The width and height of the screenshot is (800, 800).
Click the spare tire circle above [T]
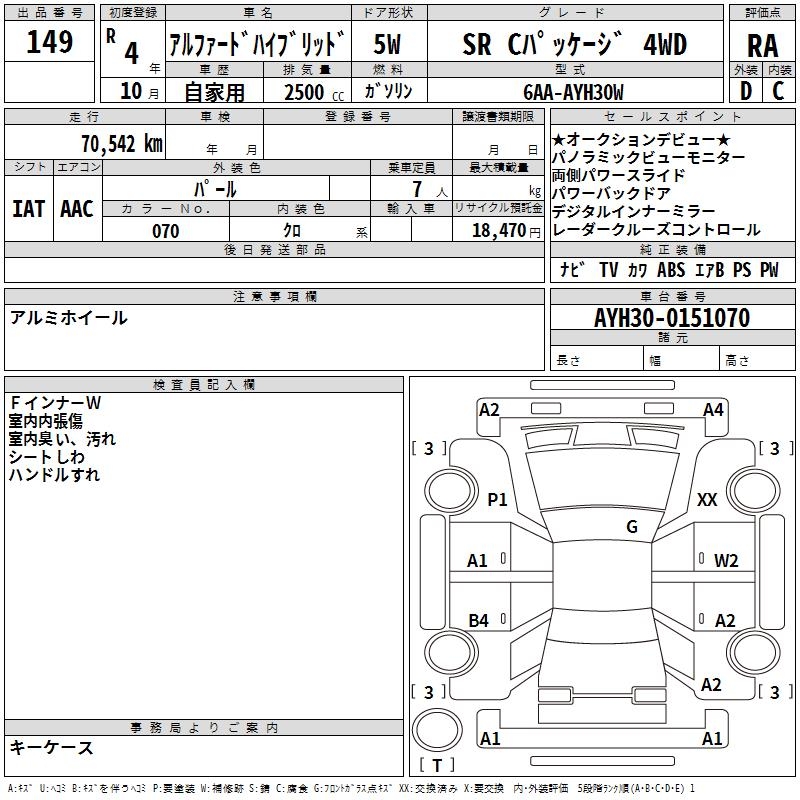(x=436, y=728)
